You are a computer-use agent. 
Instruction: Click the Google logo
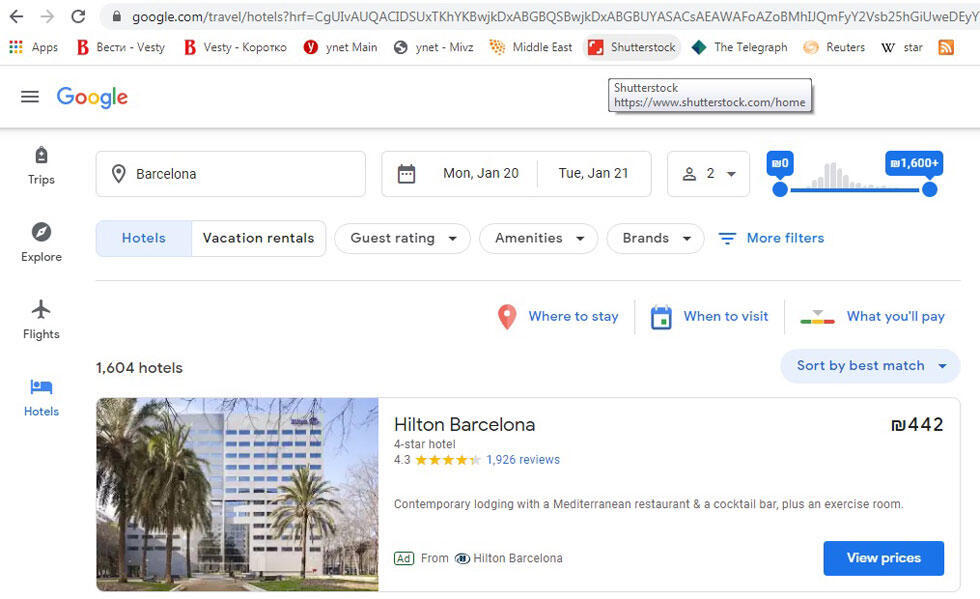pos(92,97)
